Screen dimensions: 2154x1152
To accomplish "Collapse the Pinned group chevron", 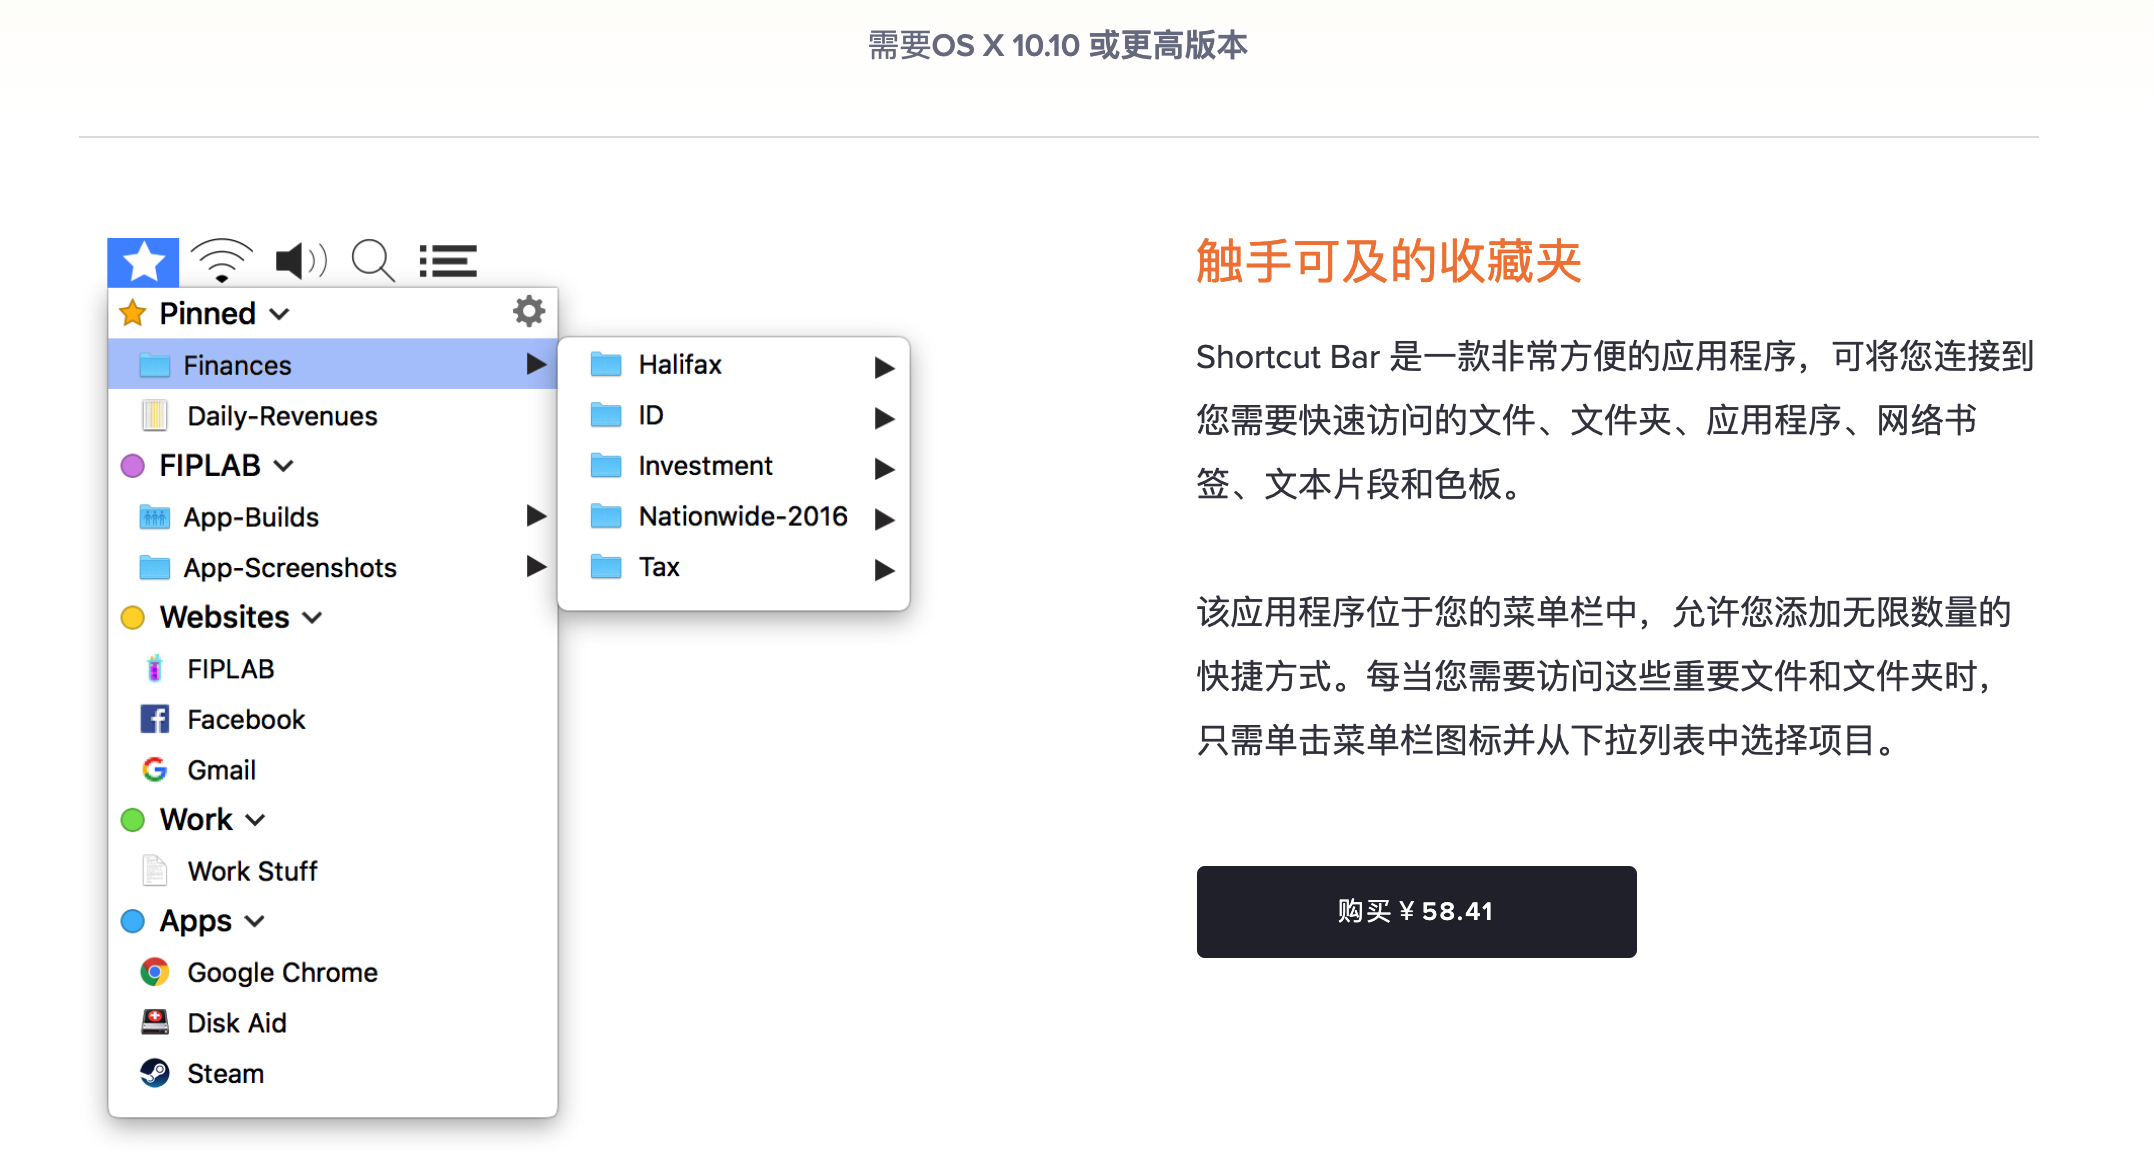I will coord(280,314).
